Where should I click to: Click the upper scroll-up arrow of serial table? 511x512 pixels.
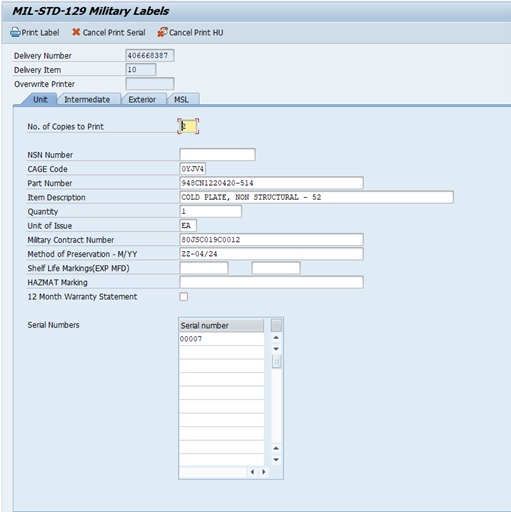276,338
